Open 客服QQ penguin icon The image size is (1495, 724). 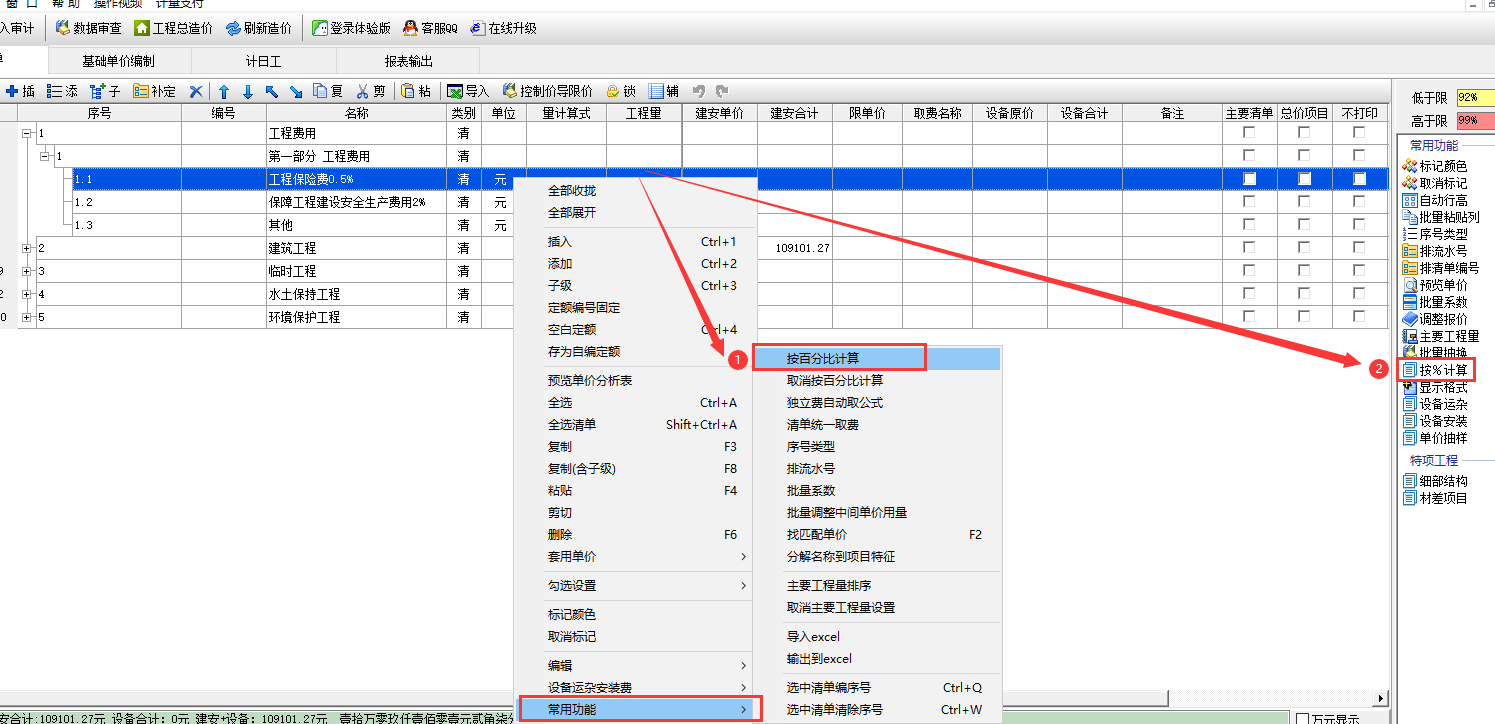click(x=411, y=28)
